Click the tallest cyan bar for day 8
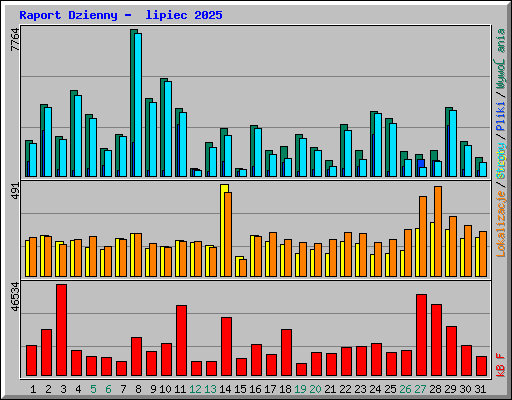The image size is (512, 400). coord(138,105)
